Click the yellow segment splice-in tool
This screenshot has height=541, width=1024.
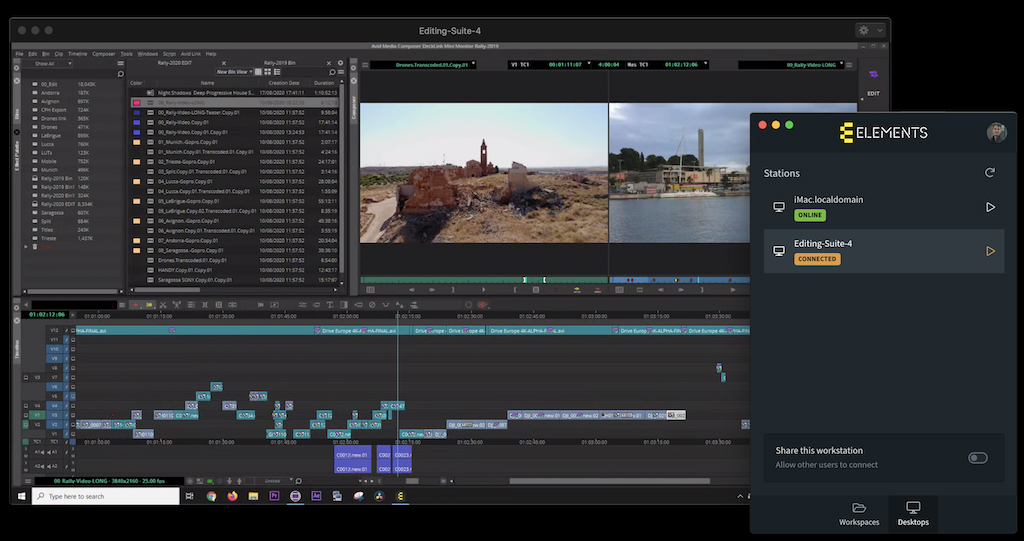pos(150,304)
